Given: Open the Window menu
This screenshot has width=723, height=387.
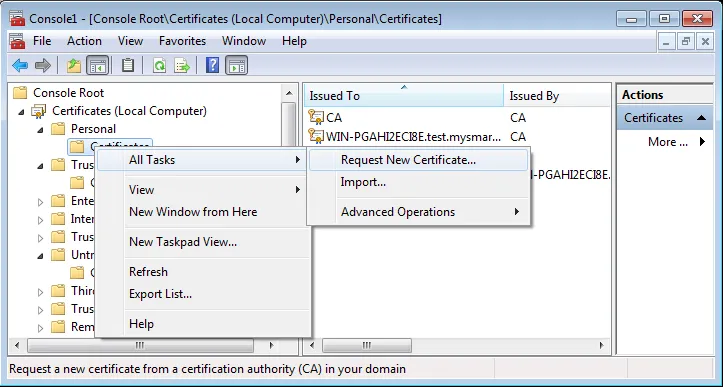Looking at the screenshot, I should click(x=244, y=41).
